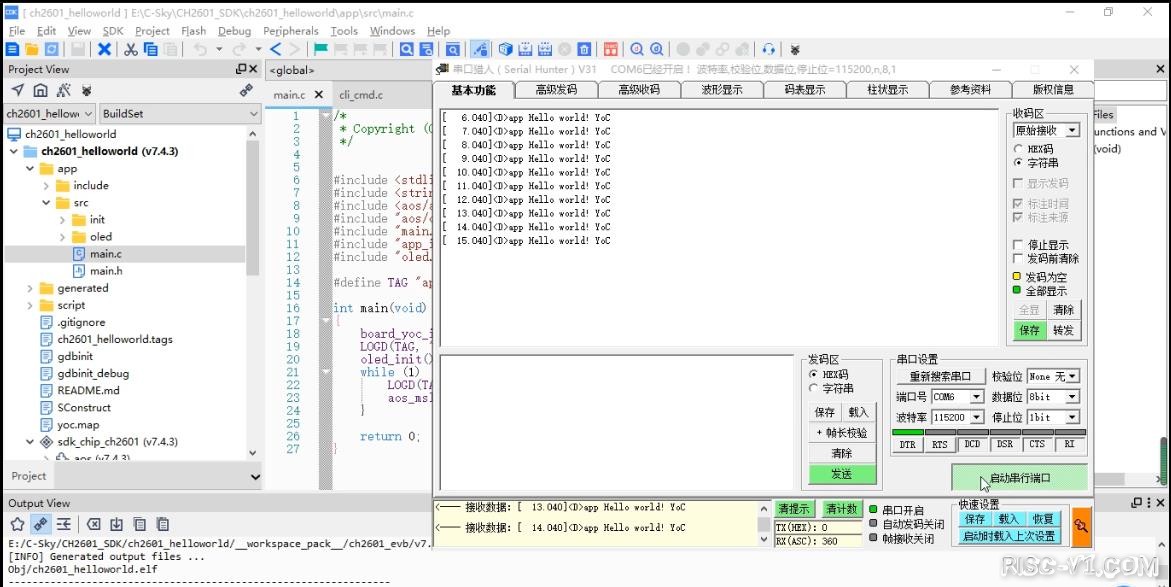Switch to the 波形显示 tab
Image resolution: width=1171 pixels, height=587 pixels.
click(x=721, y=90)
